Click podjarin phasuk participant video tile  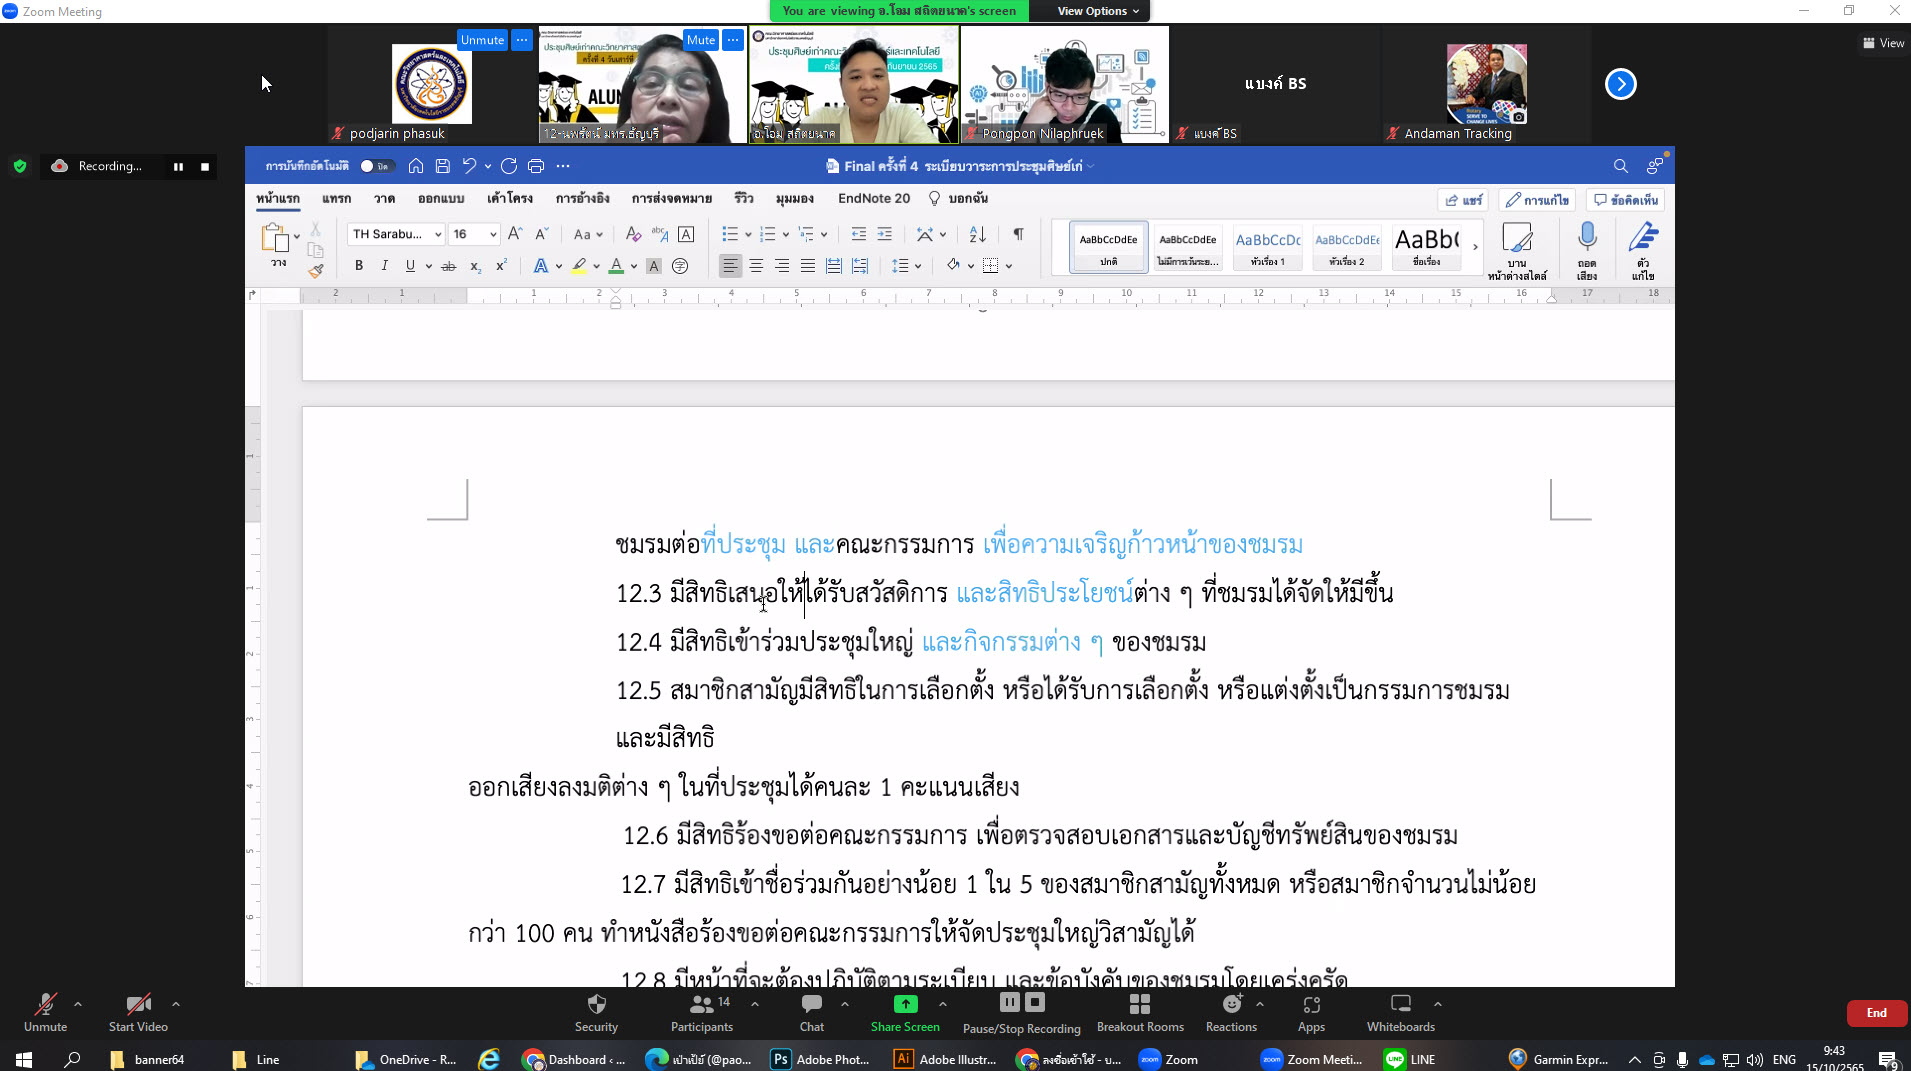(x=432, y=84)
